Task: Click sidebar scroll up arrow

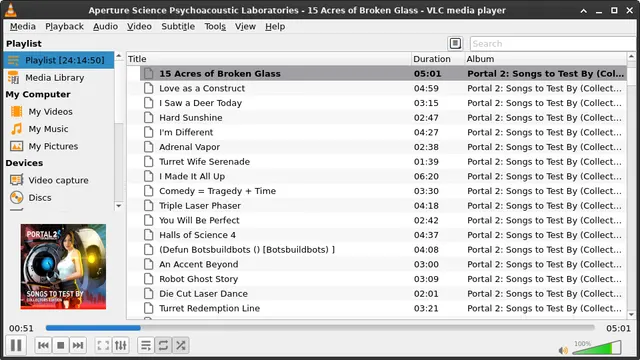Action: point(119,56)
